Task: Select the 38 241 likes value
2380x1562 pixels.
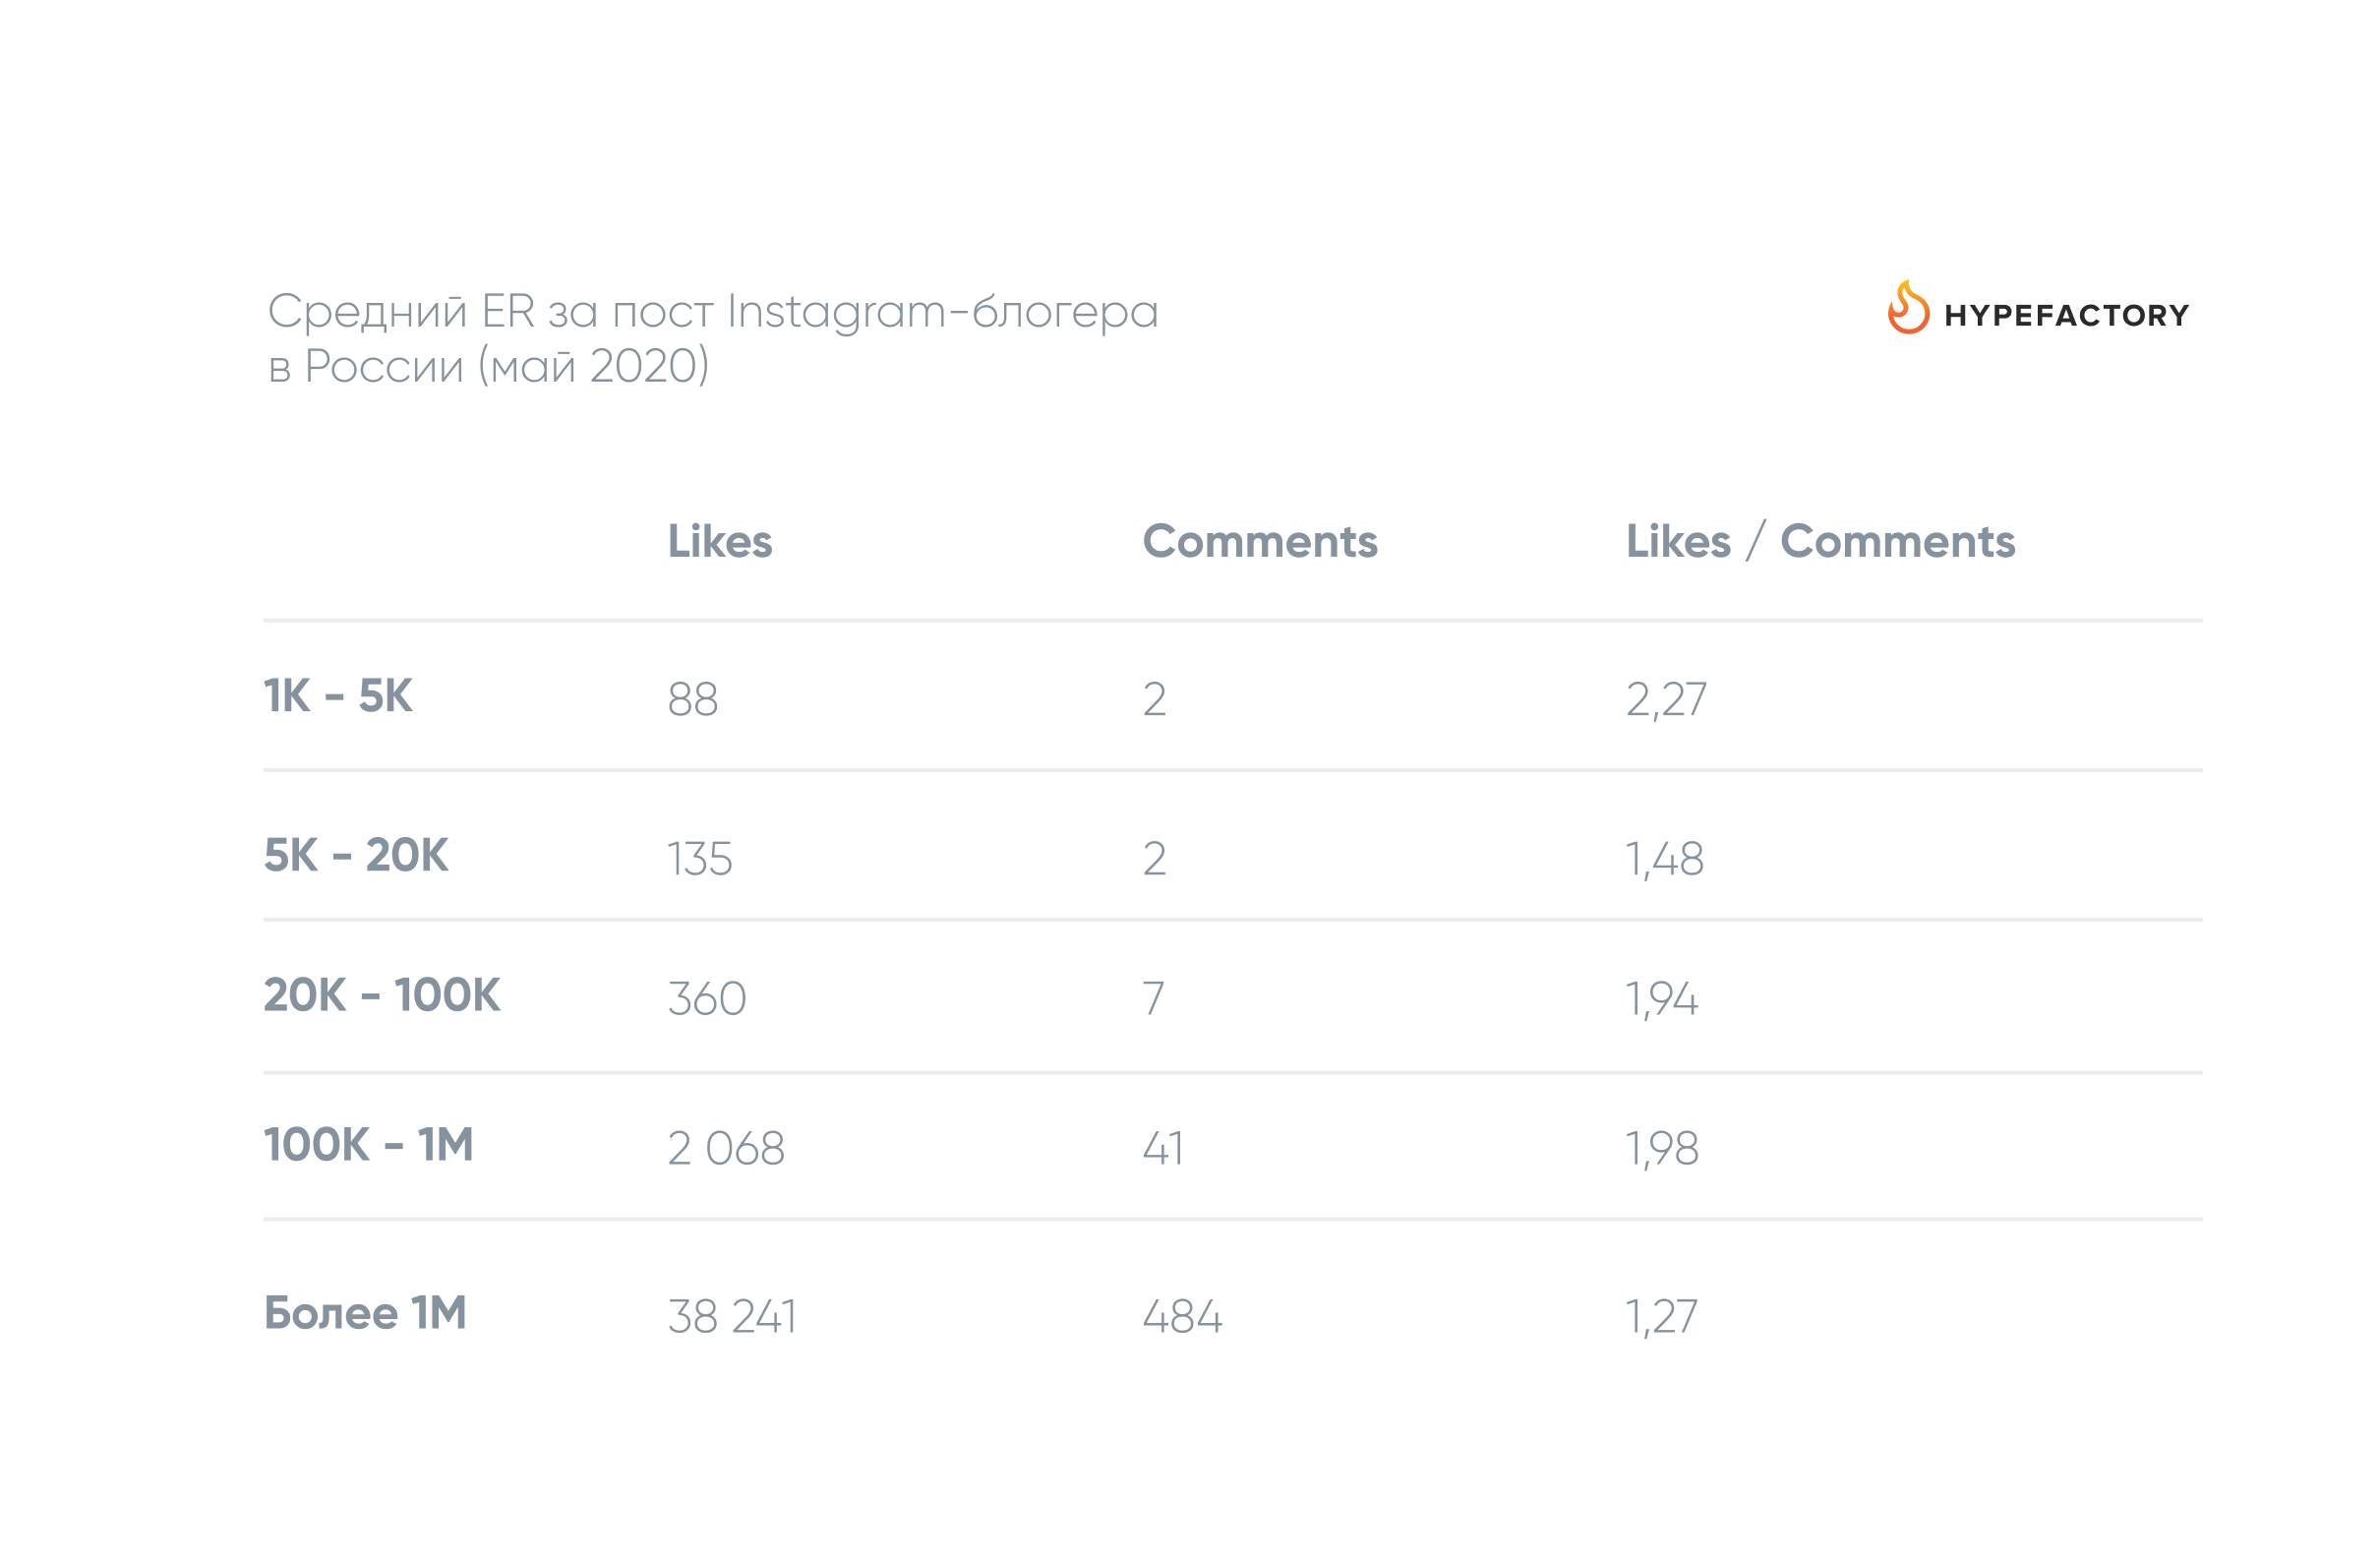Action: pyautogui.click(x=732, y=1317)
